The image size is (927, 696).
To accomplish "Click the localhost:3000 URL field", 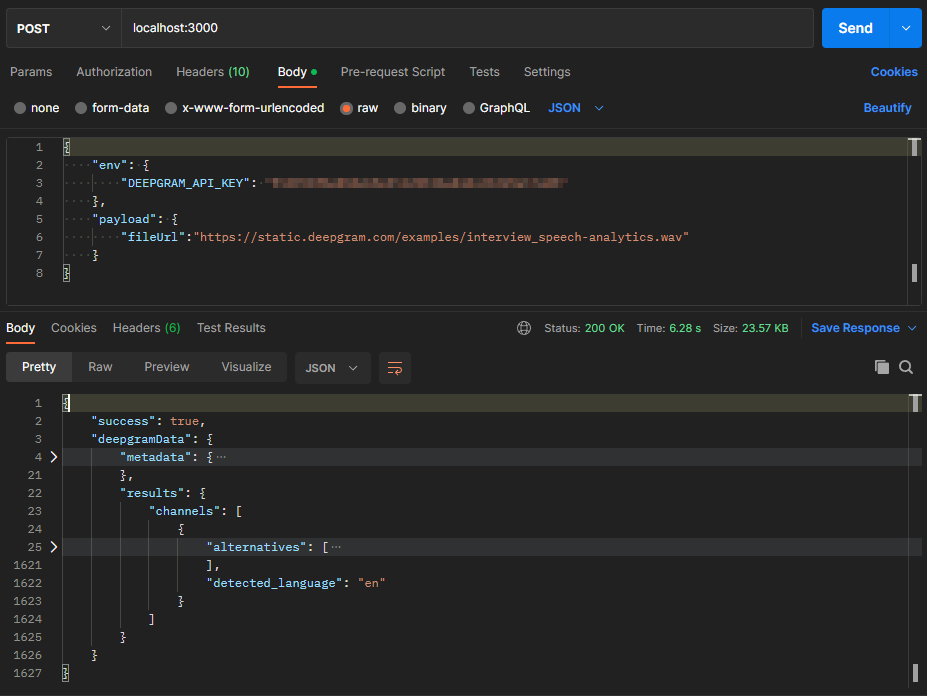I will pos(467,28).
